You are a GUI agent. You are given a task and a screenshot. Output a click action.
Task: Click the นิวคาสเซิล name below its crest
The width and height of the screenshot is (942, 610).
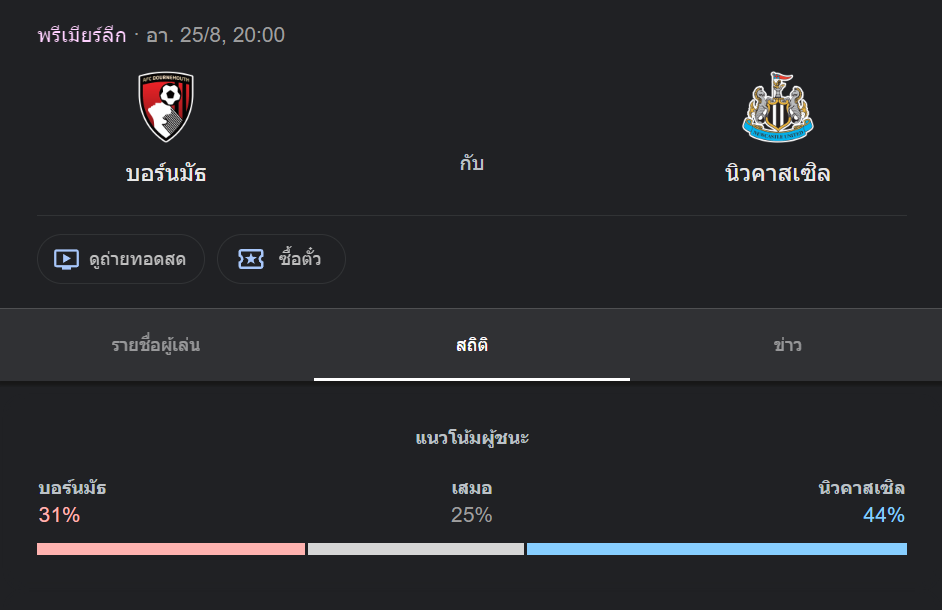pos(777,173)
